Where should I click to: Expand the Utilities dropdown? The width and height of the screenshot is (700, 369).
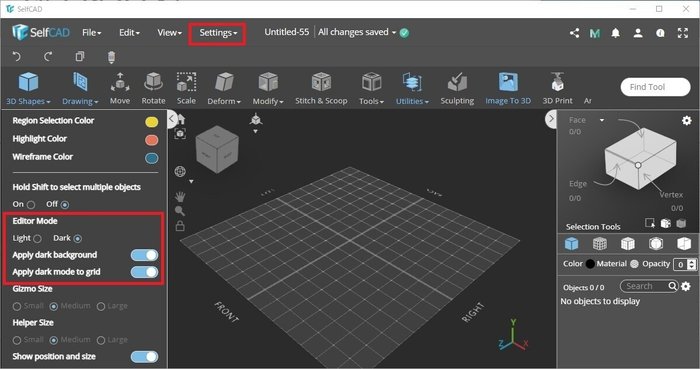click(412, 89)
